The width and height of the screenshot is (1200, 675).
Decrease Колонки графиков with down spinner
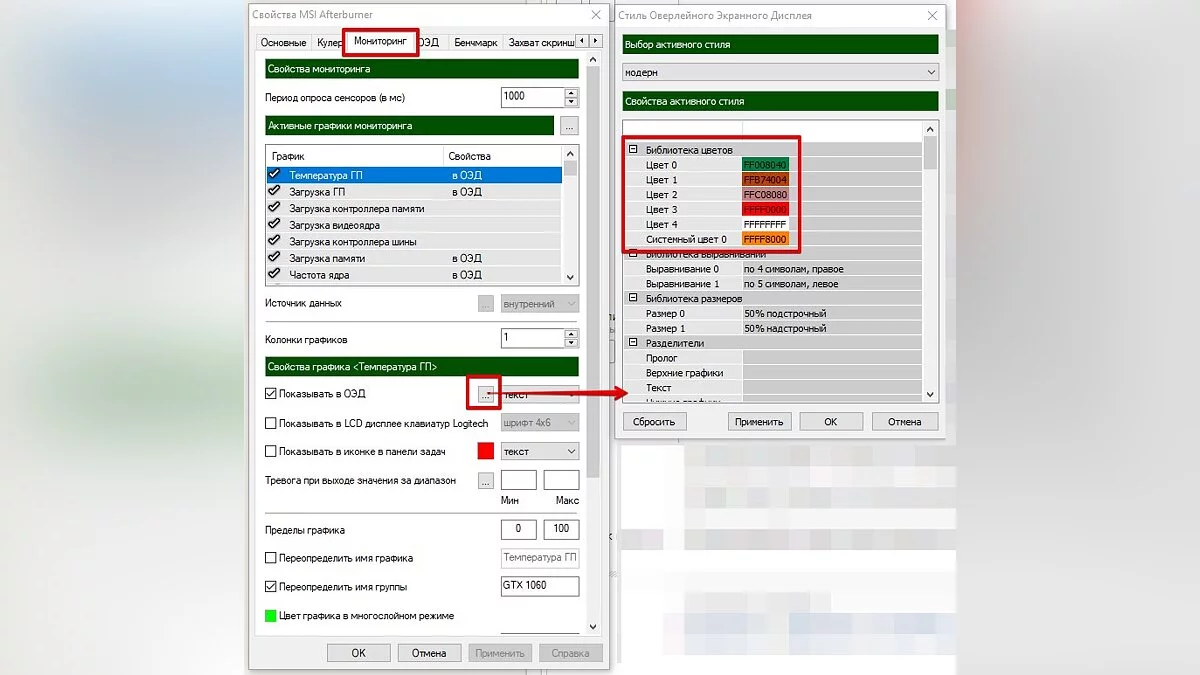click(572, 342)
